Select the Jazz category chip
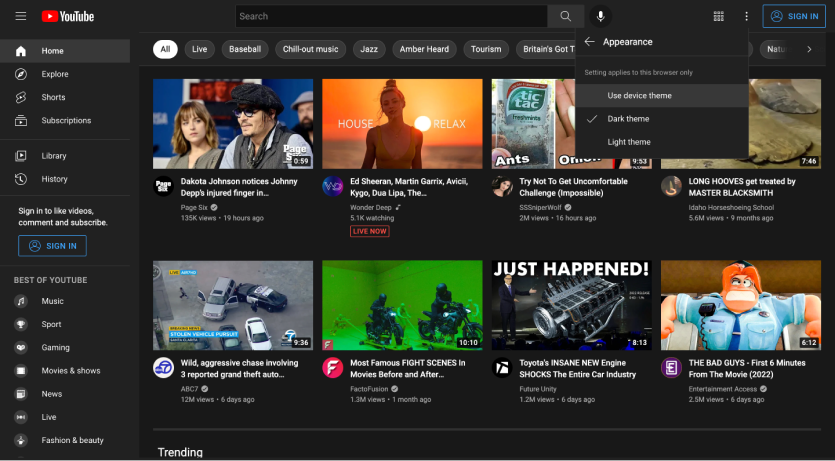Image resolution: width=835 pixels, height=461 pixels. click(x=369, y=49)
